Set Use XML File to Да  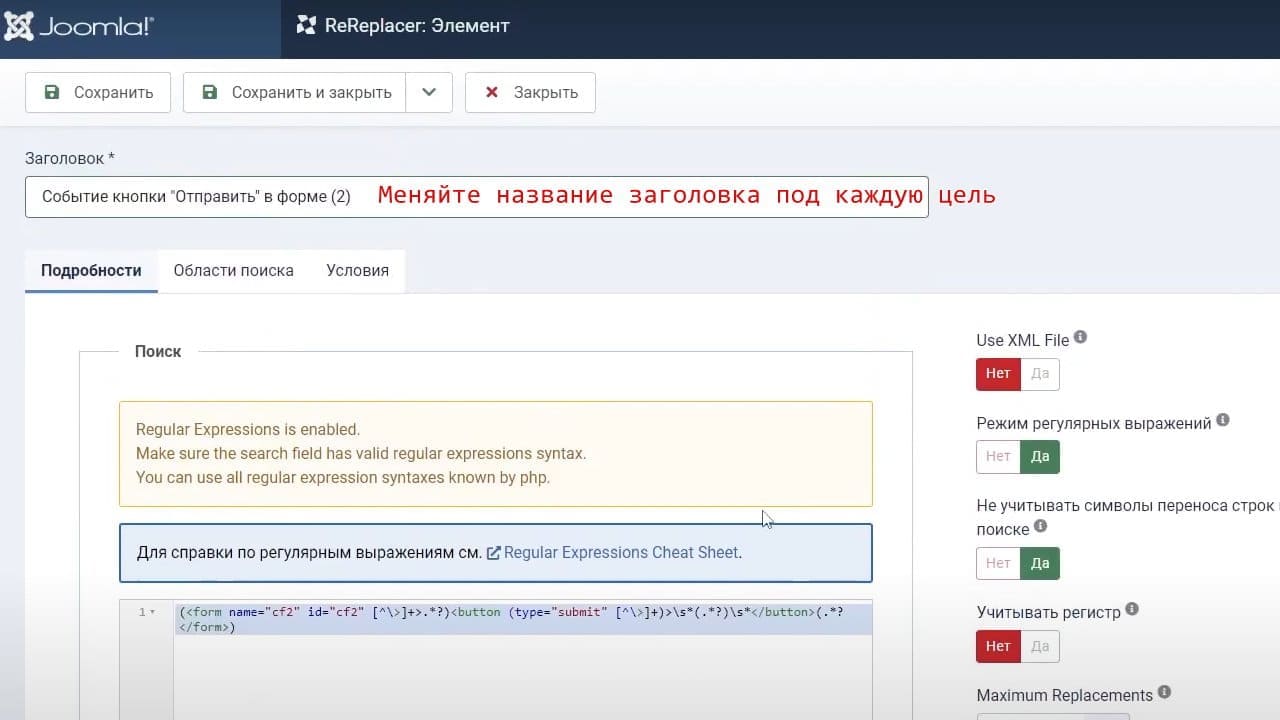tap(1040, 374)
